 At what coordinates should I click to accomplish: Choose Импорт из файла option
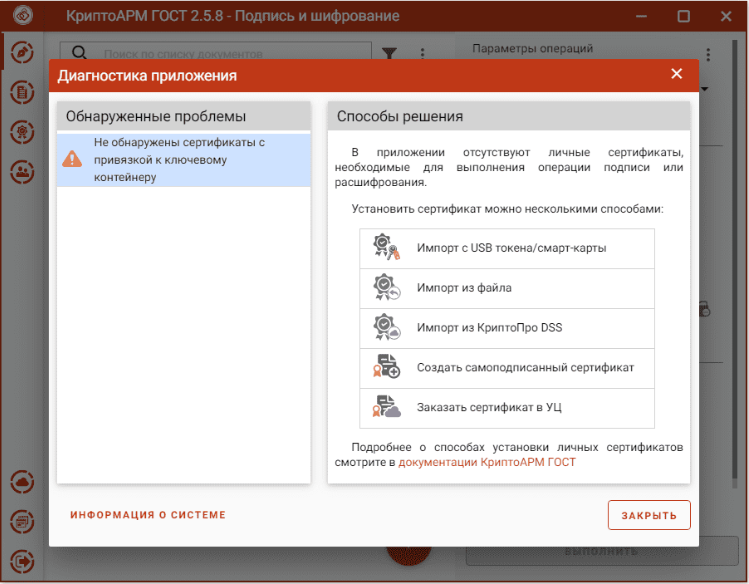point(507,288)
